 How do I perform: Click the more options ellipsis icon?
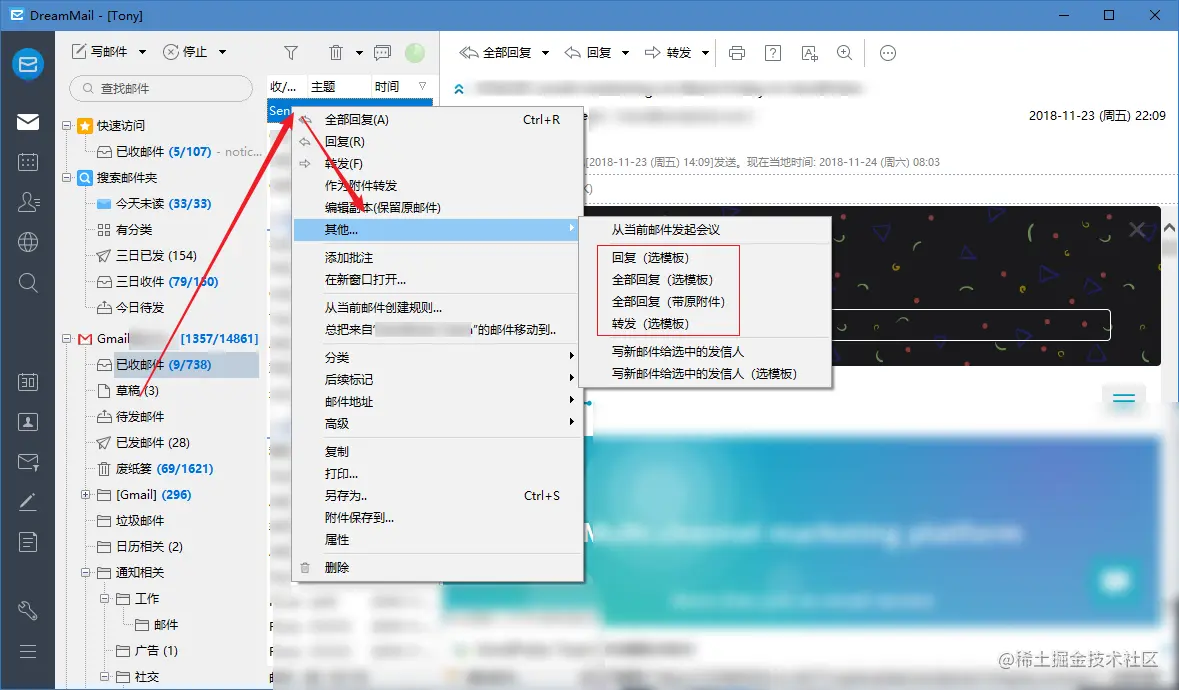coord(888,53)
